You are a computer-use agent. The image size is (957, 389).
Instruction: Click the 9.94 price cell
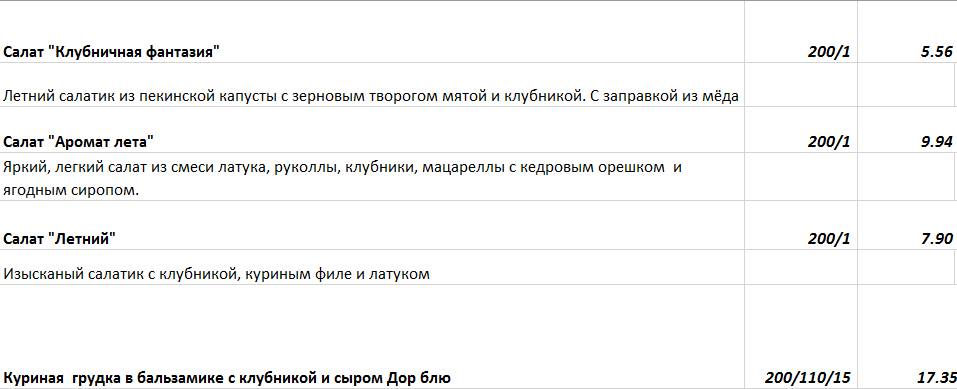tap(907, 130)
